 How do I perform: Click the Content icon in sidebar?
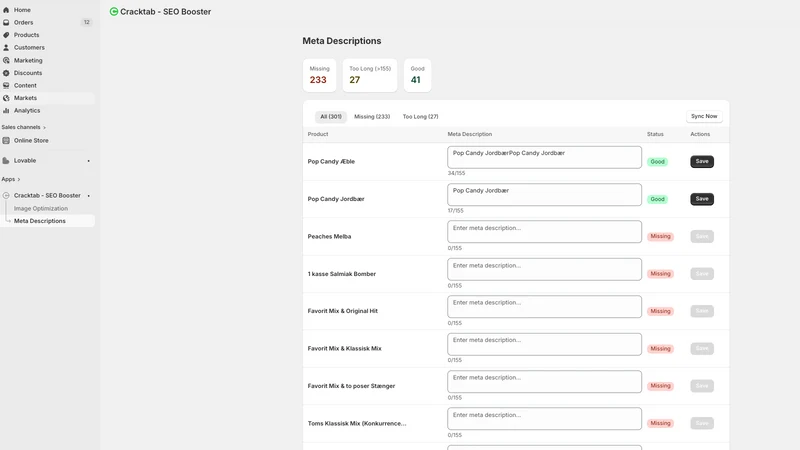click(6, 85)
